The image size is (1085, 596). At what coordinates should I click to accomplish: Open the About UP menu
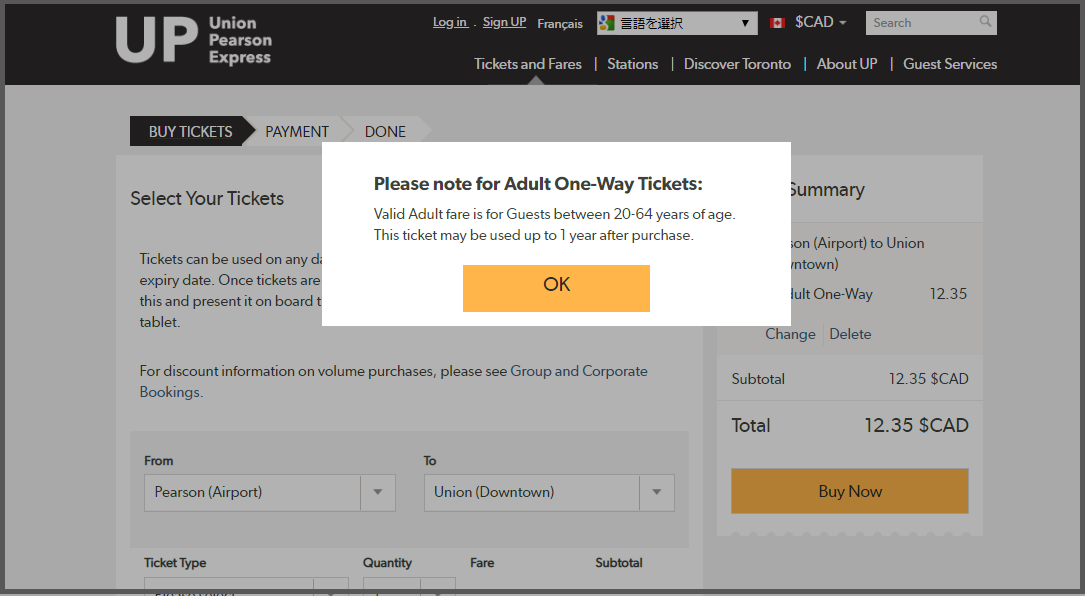(847, 64)
